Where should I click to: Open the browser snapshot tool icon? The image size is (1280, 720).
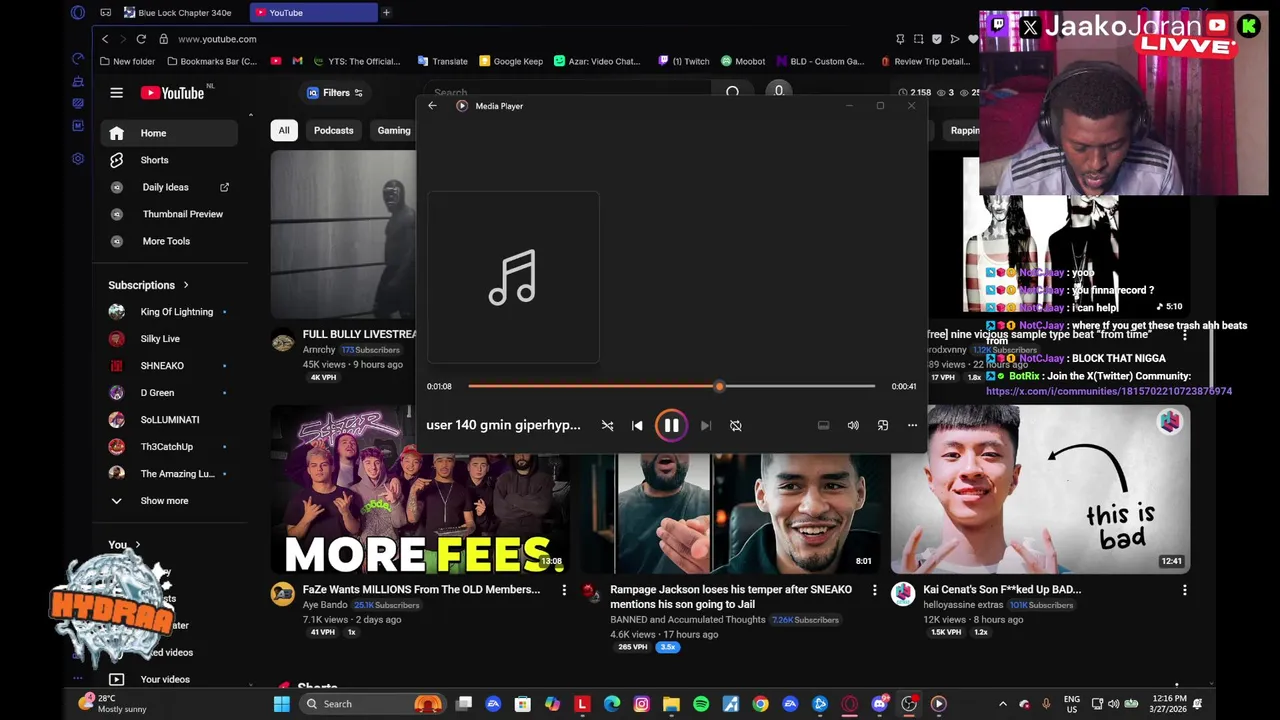pyautogui.click(x=918, y=39)
